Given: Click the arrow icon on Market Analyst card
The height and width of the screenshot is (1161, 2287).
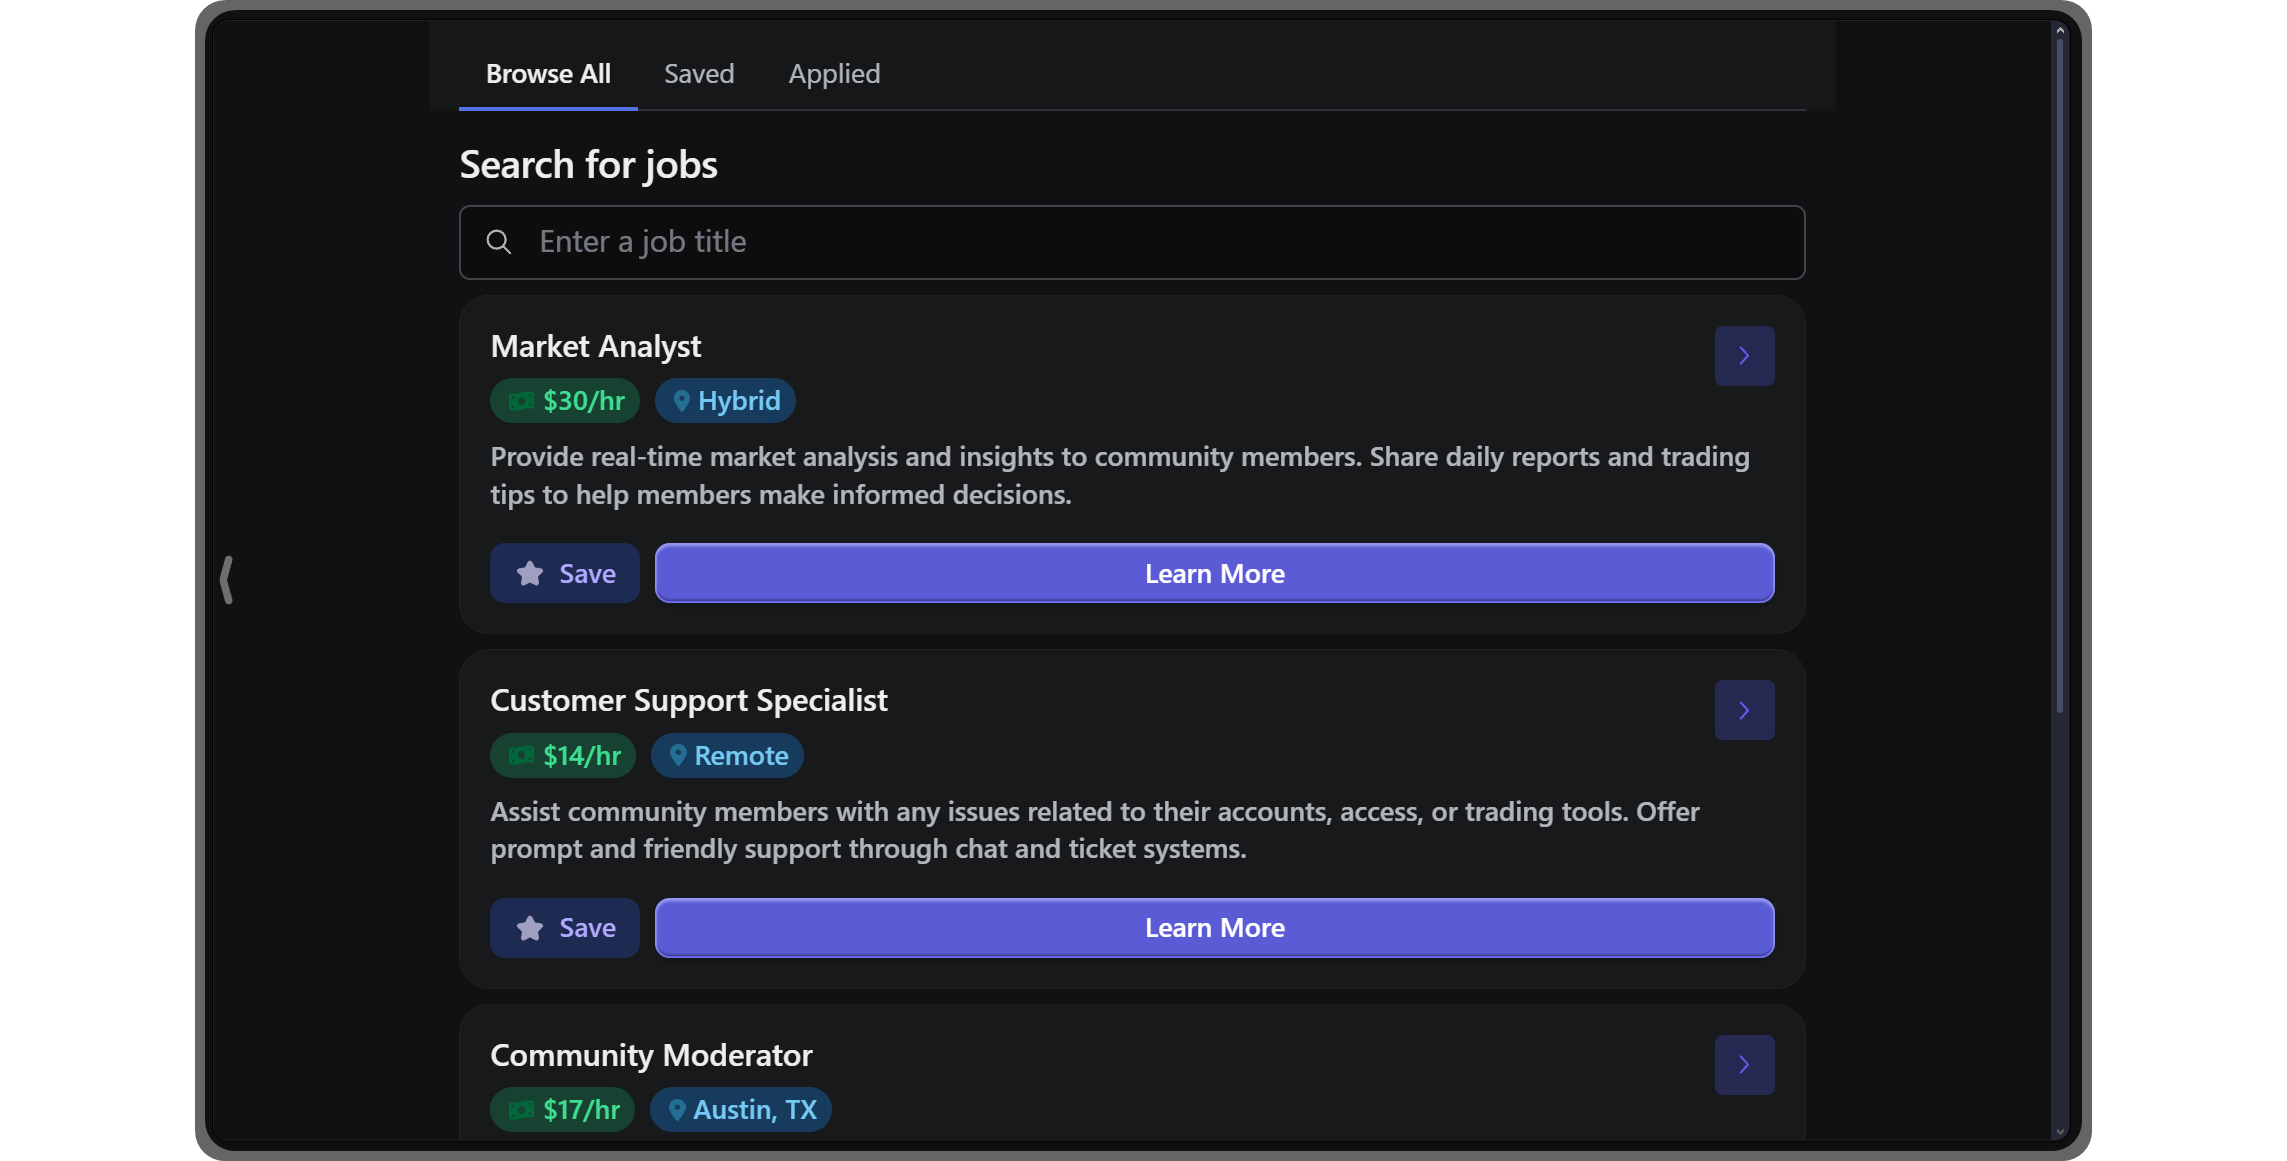Looking at the screenshot, I should pyautogui.click(x=1744, y=355).
